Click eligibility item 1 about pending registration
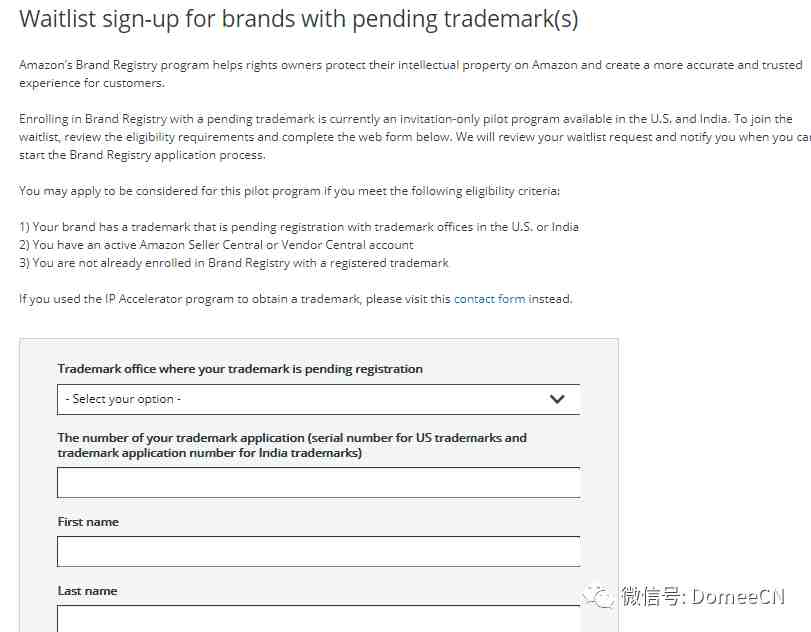The image size is (811, 632). tap(299, 227)
